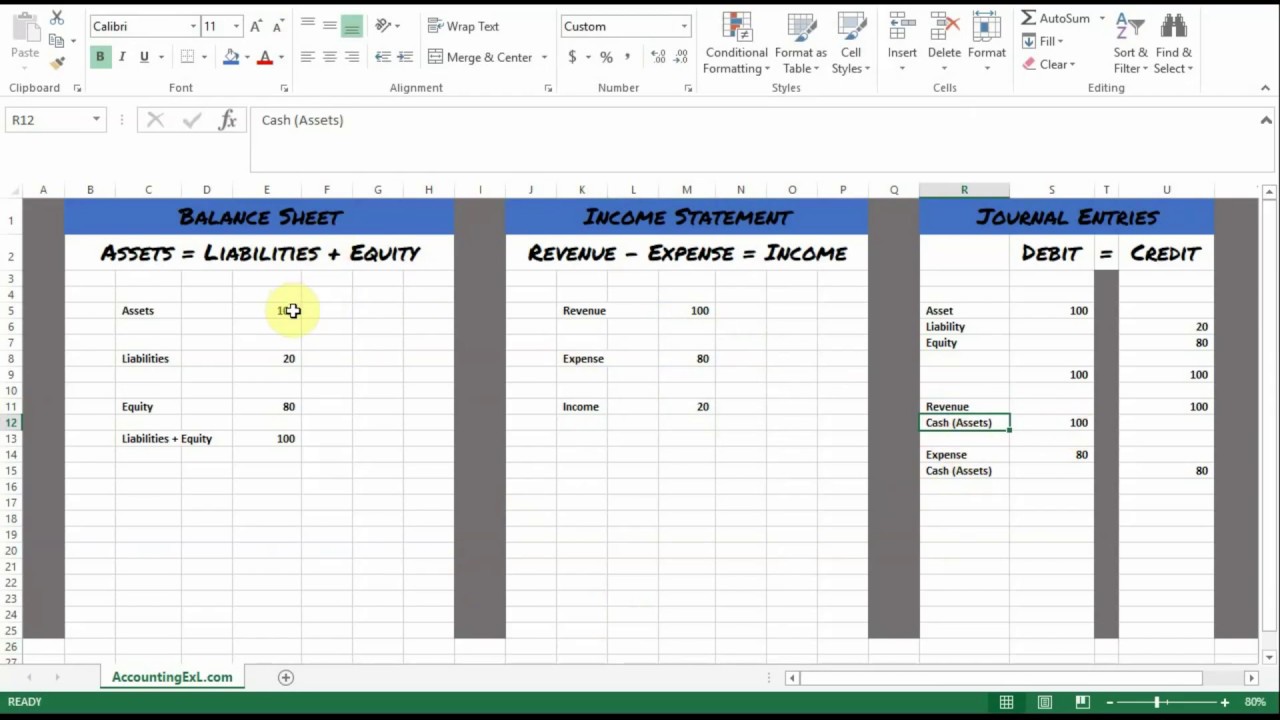This screenshot has width=1280, height=720.
Task: Open Font dialog launcher
Action: [x=285, y=88]
